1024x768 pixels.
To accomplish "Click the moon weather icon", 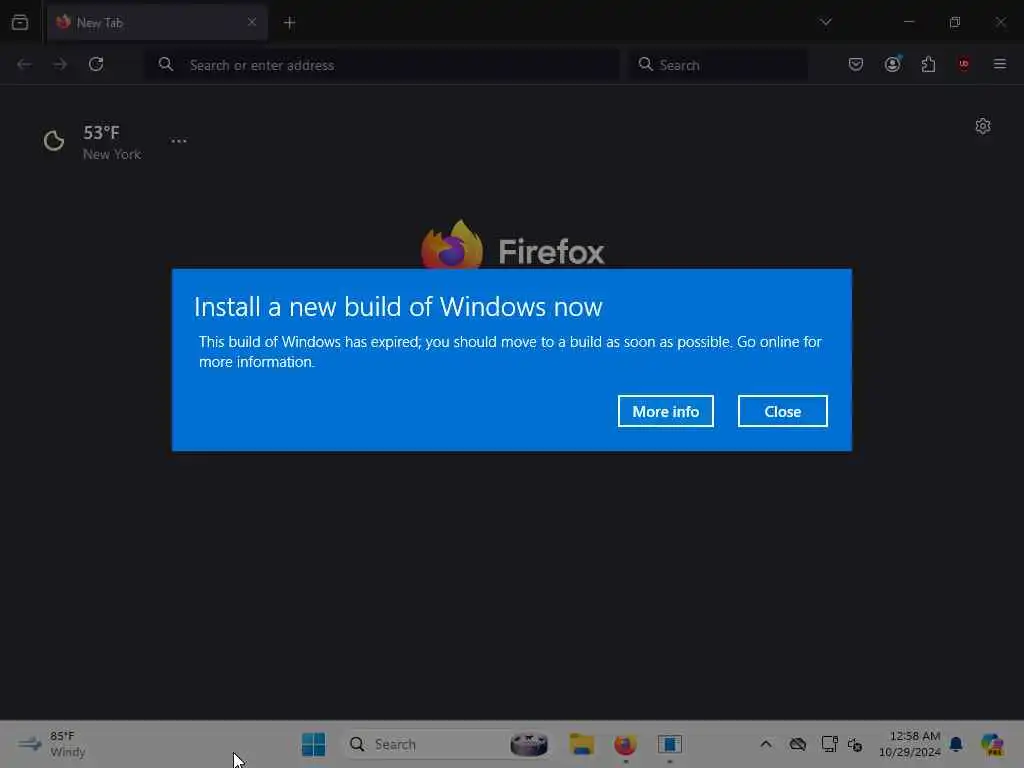I will (x=54, y=141).
